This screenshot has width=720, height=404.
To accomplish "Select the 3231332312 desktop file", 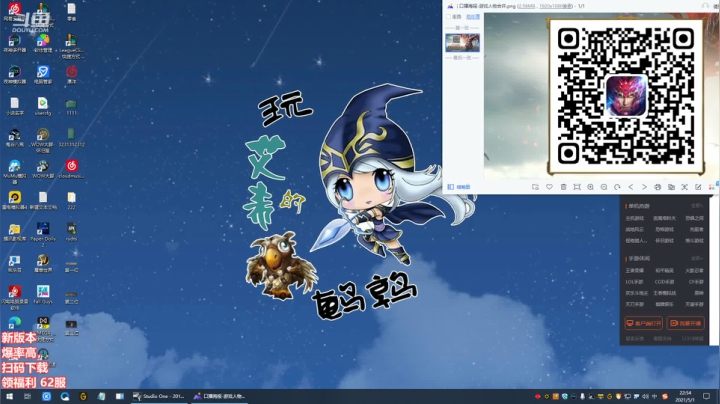I will (x=71, y=138).
